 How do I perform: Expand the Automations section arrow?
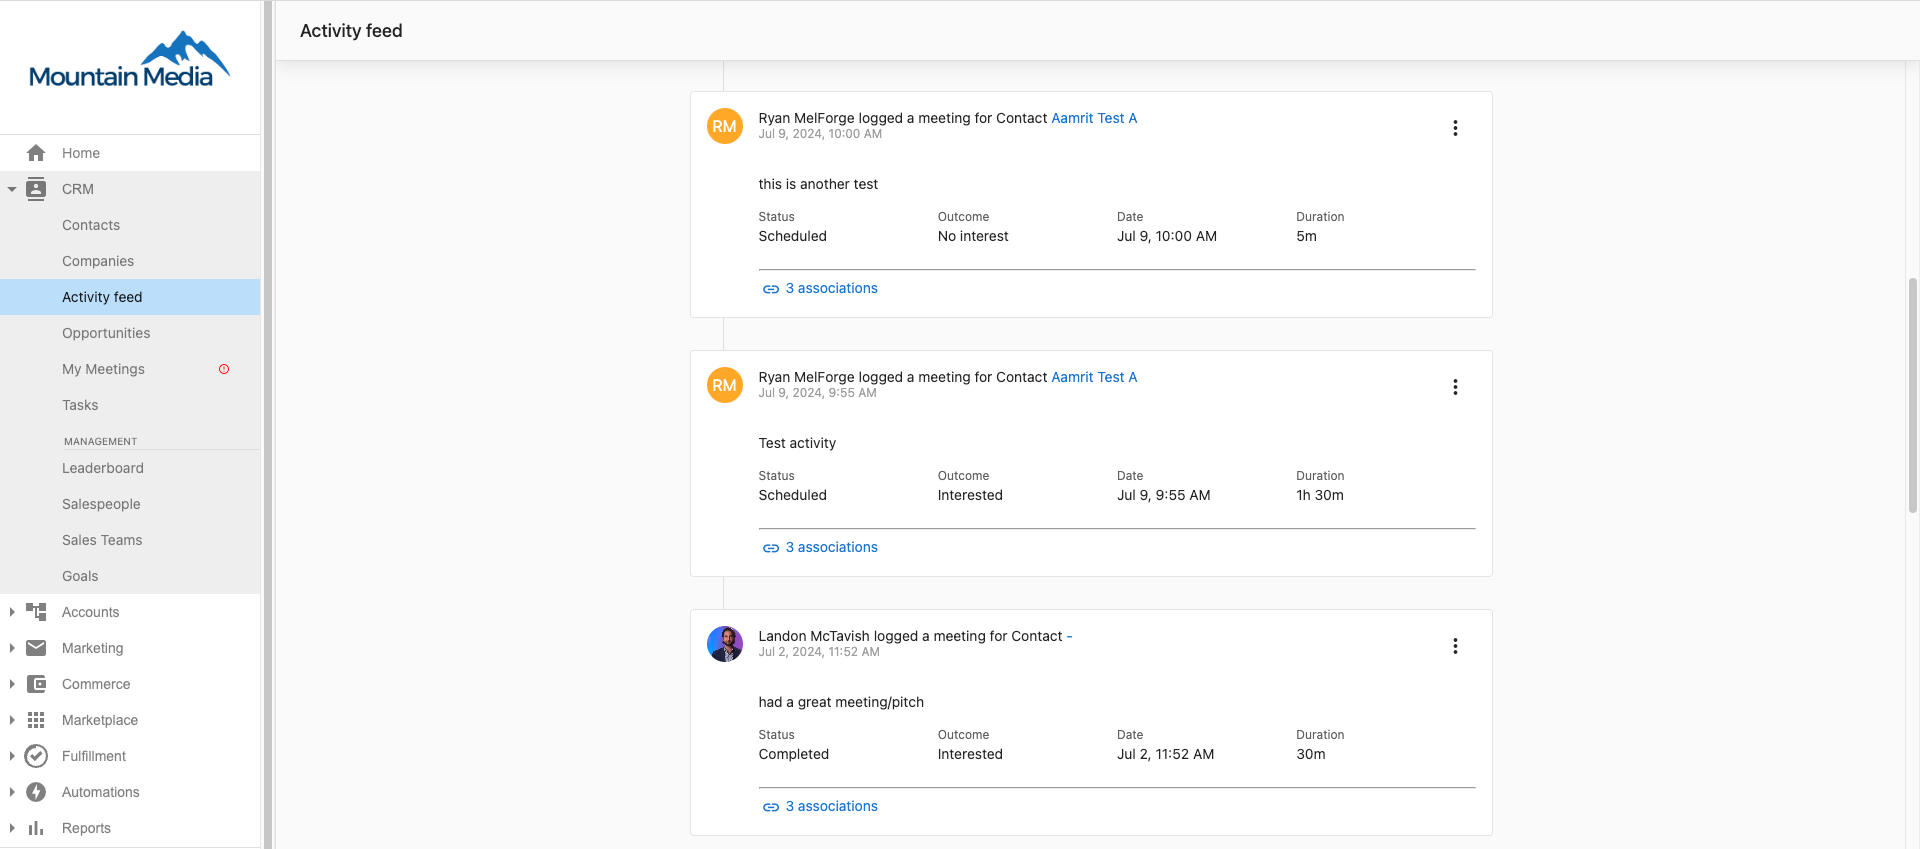click(12, 792)
